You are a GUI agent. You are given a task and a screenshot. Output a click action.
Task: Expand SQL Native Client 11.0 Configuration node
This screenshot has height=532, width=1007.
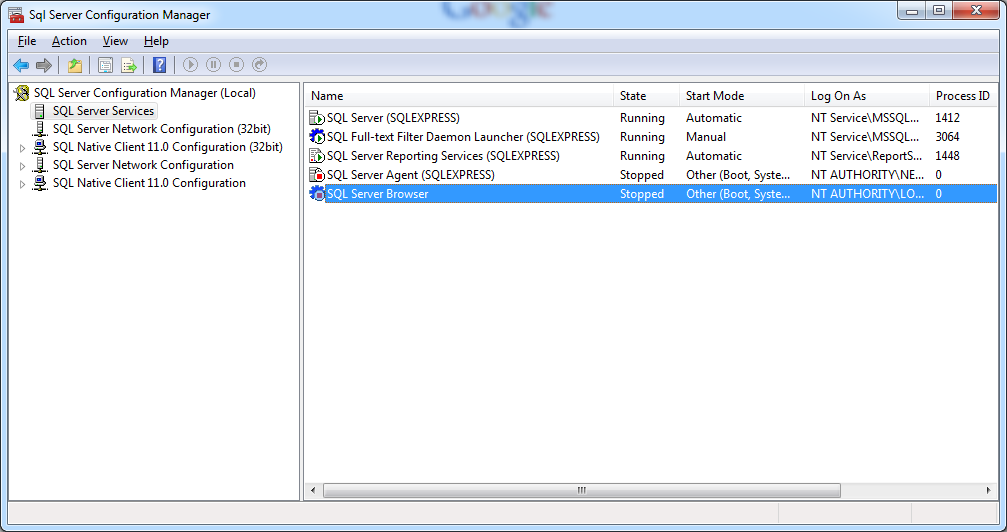[22, 184]
